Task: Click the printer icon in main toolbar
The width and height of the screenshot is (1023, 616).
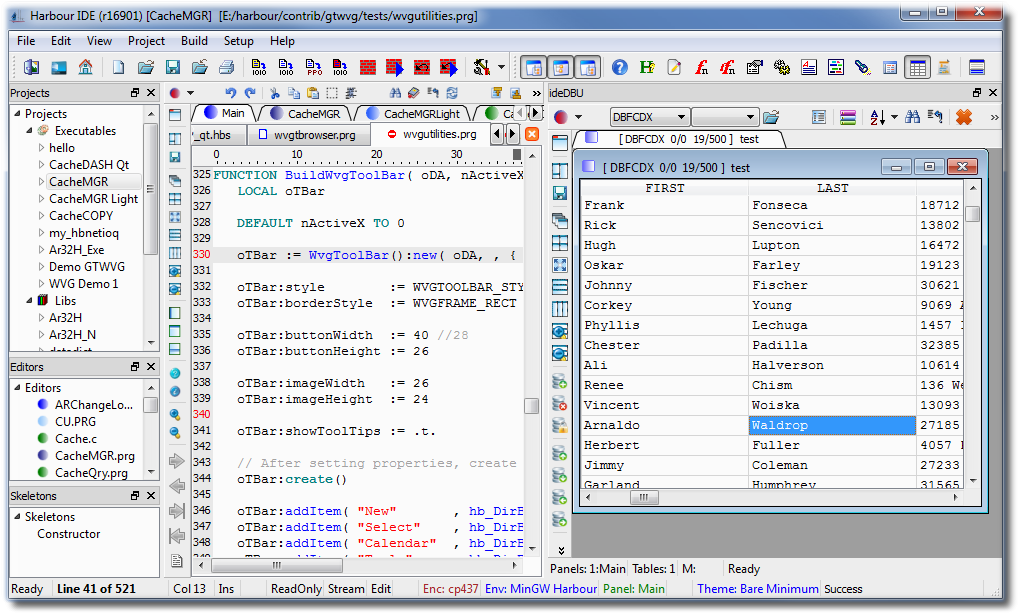Action: (226, 68)
